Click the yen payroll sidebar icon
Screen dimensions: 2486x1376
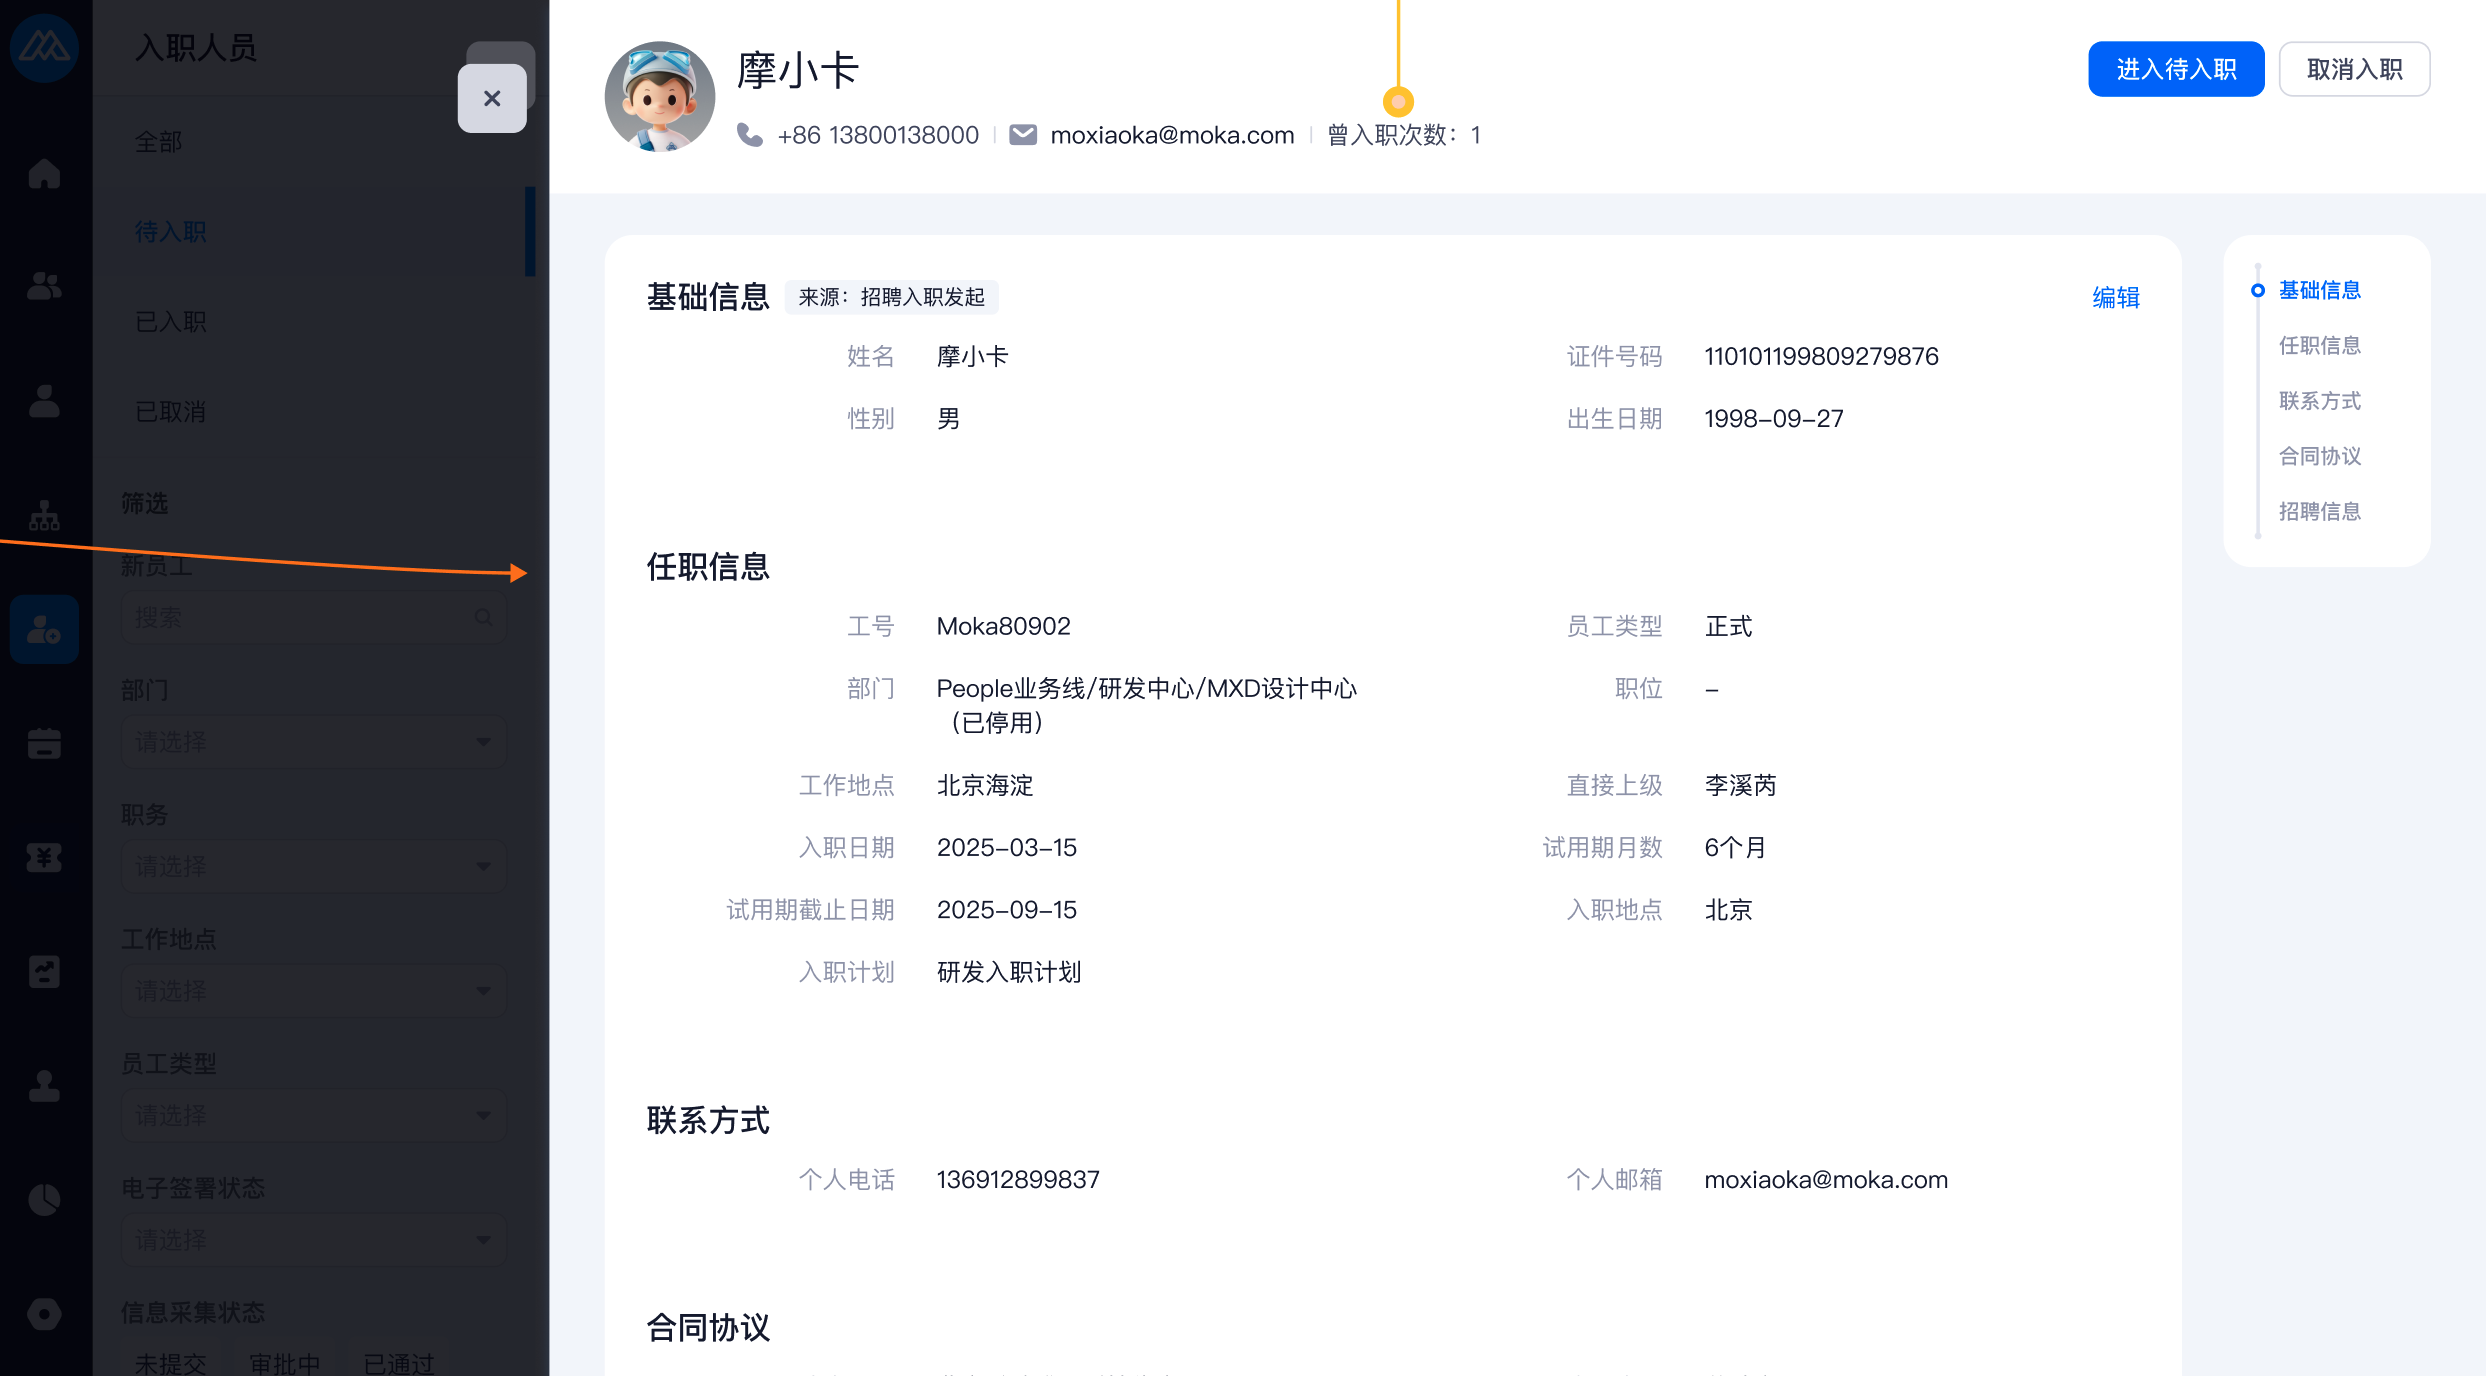[x=44, y=858]
